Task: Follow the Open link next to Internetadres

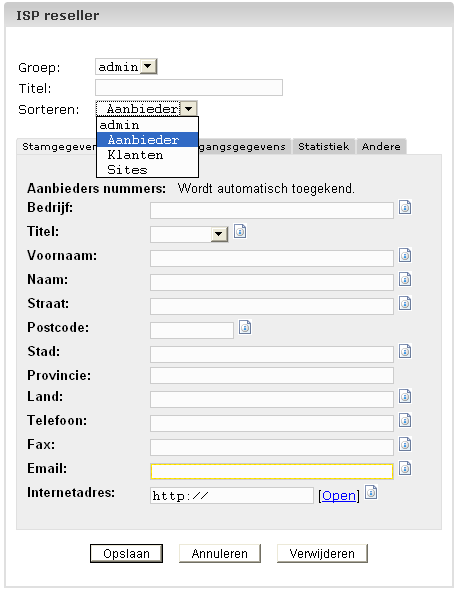Action: [339, 496]
